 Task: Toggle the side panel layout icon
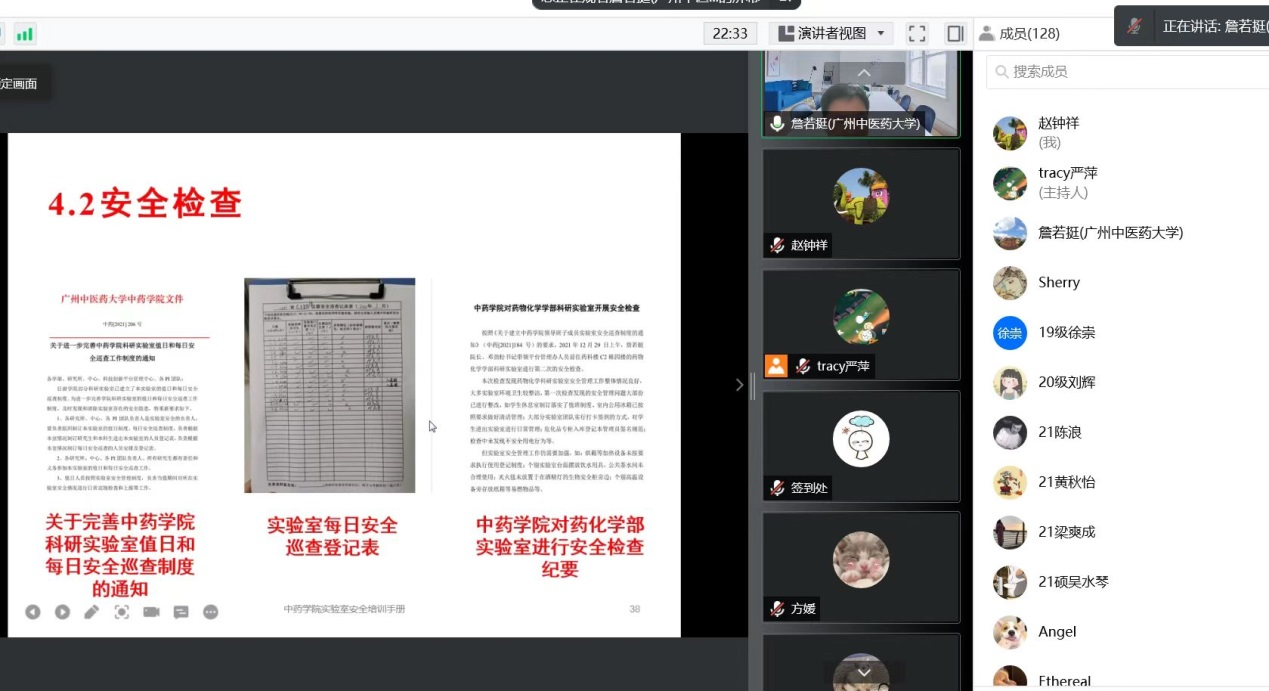pos(955,33)
